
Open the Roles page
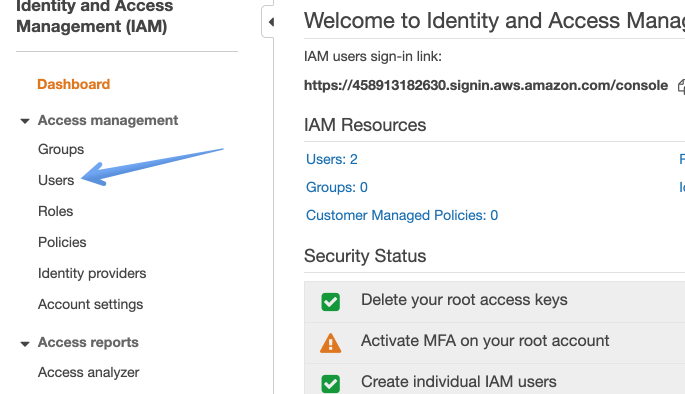[55, 211]
